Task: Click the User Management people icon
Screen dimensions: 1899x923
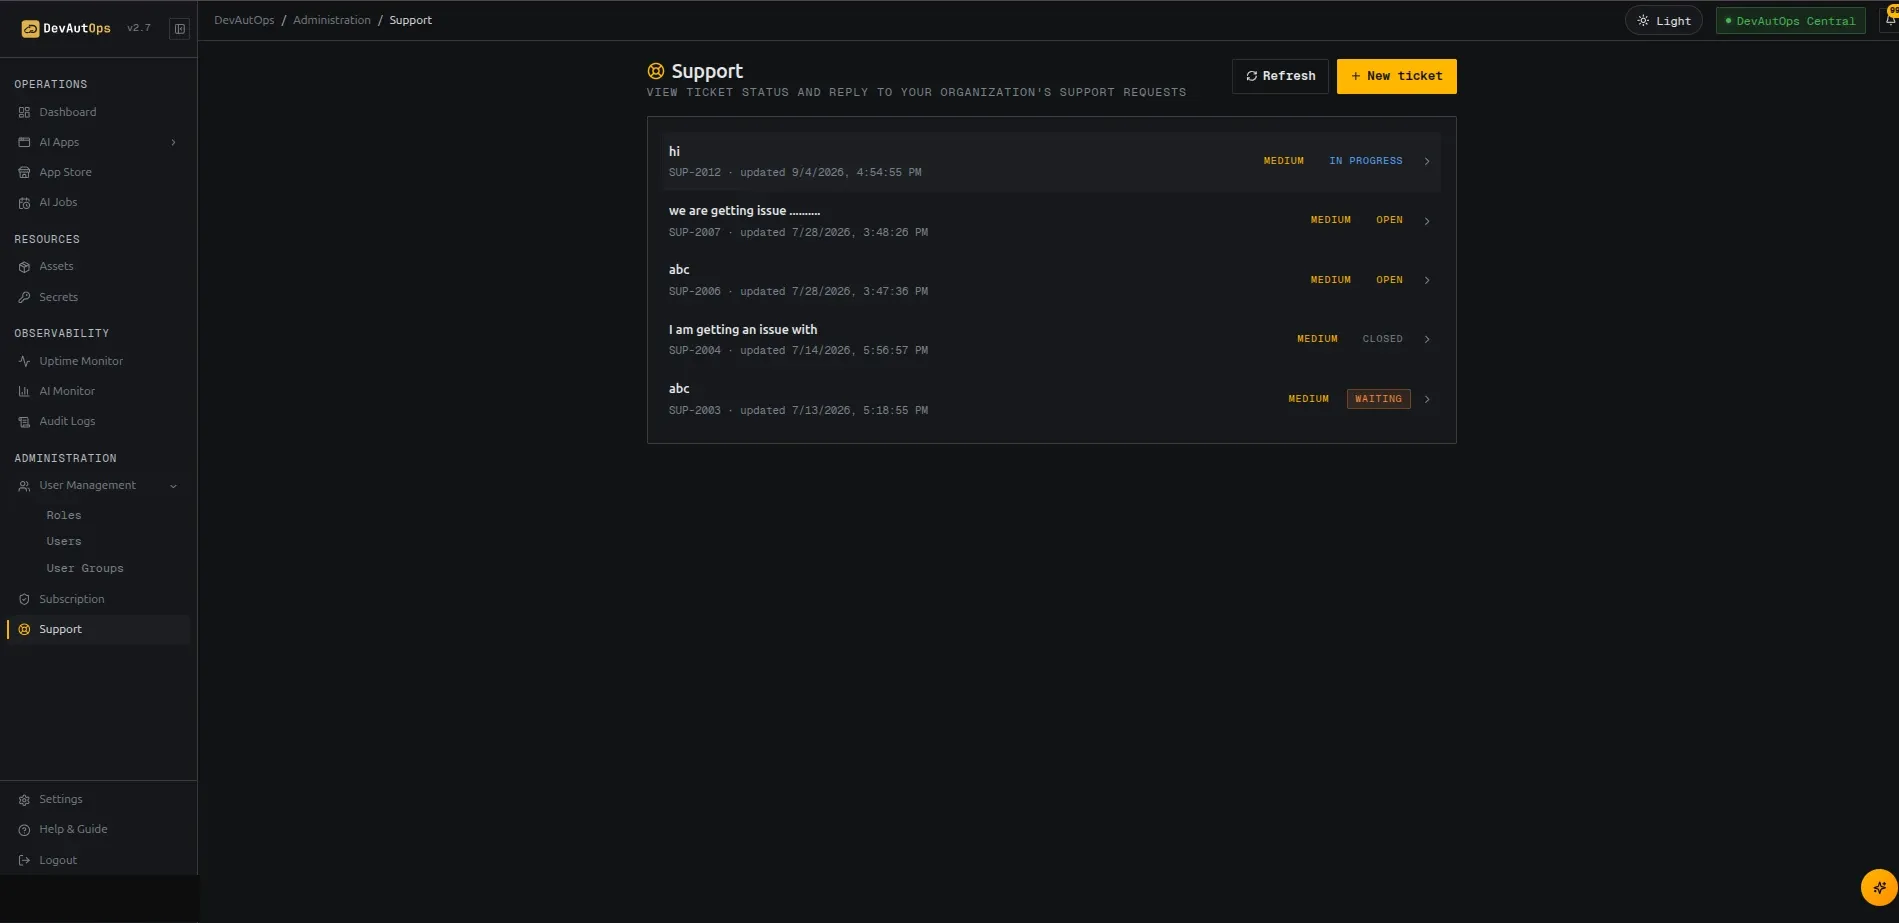Action: 24,486
